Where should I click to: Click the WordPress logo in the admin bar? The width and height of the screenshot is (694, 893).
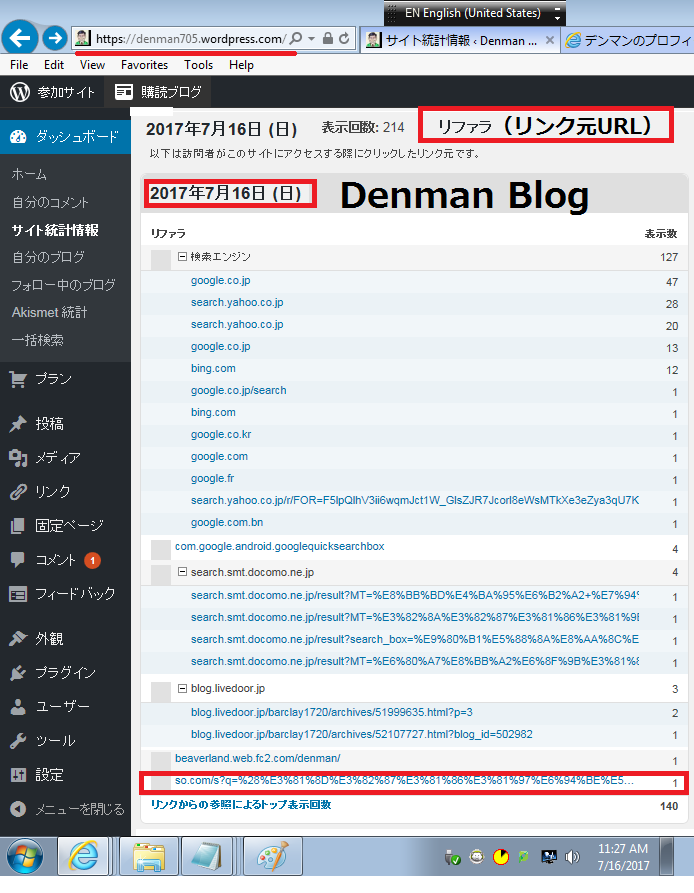20,92
